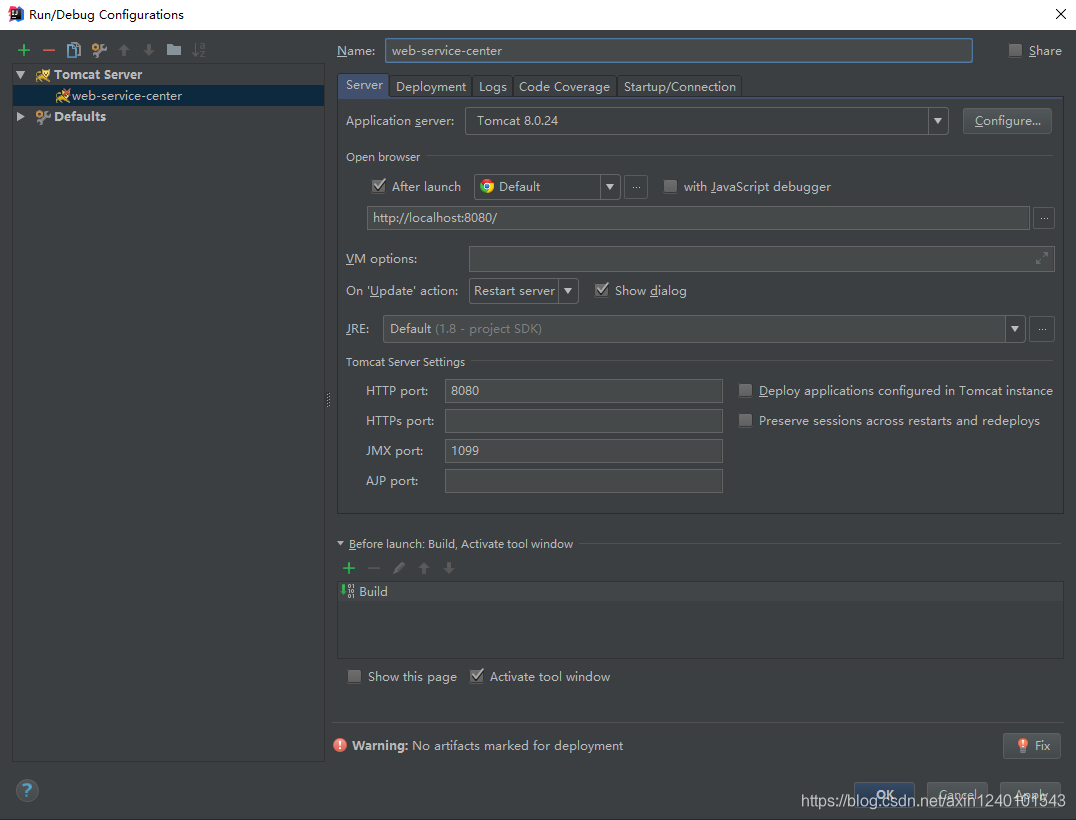Switch to Startup/Connection tab
Image resolution: width=1076 pixels, height=820 pixels.
pos(679,86)
